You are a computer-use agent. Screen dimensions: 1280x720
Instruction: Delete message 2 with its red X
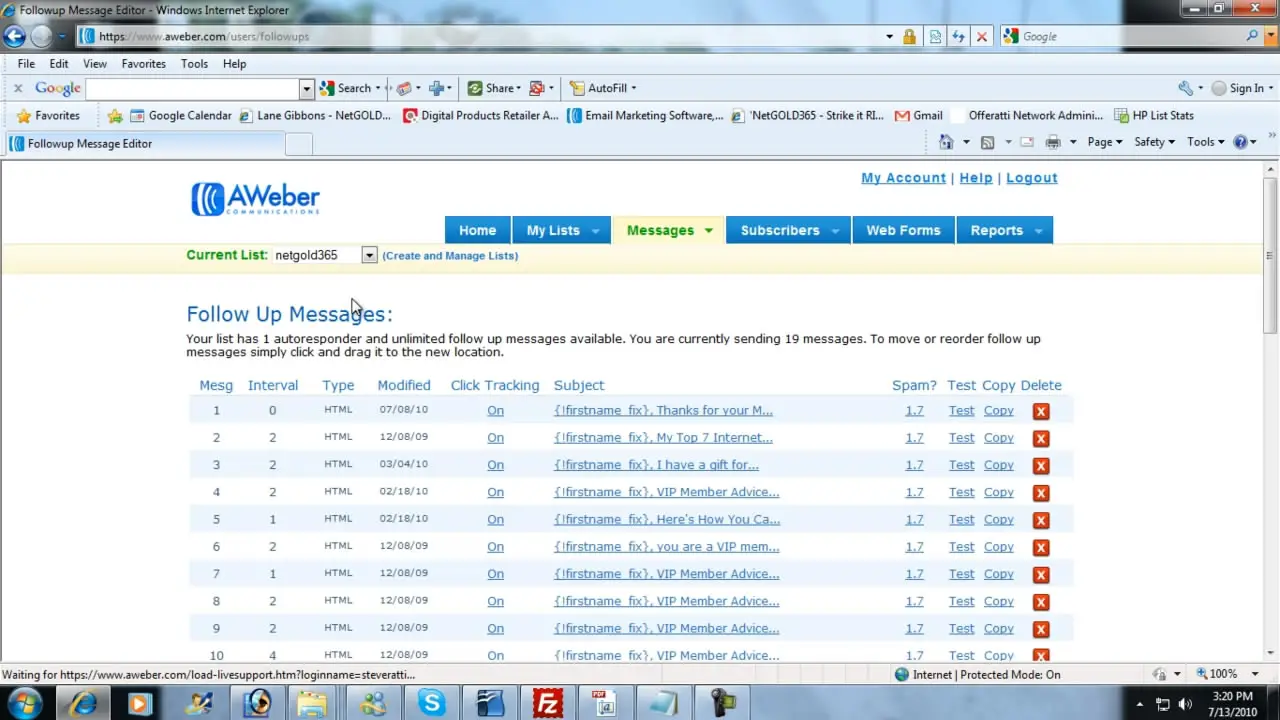coord(1040,438)
